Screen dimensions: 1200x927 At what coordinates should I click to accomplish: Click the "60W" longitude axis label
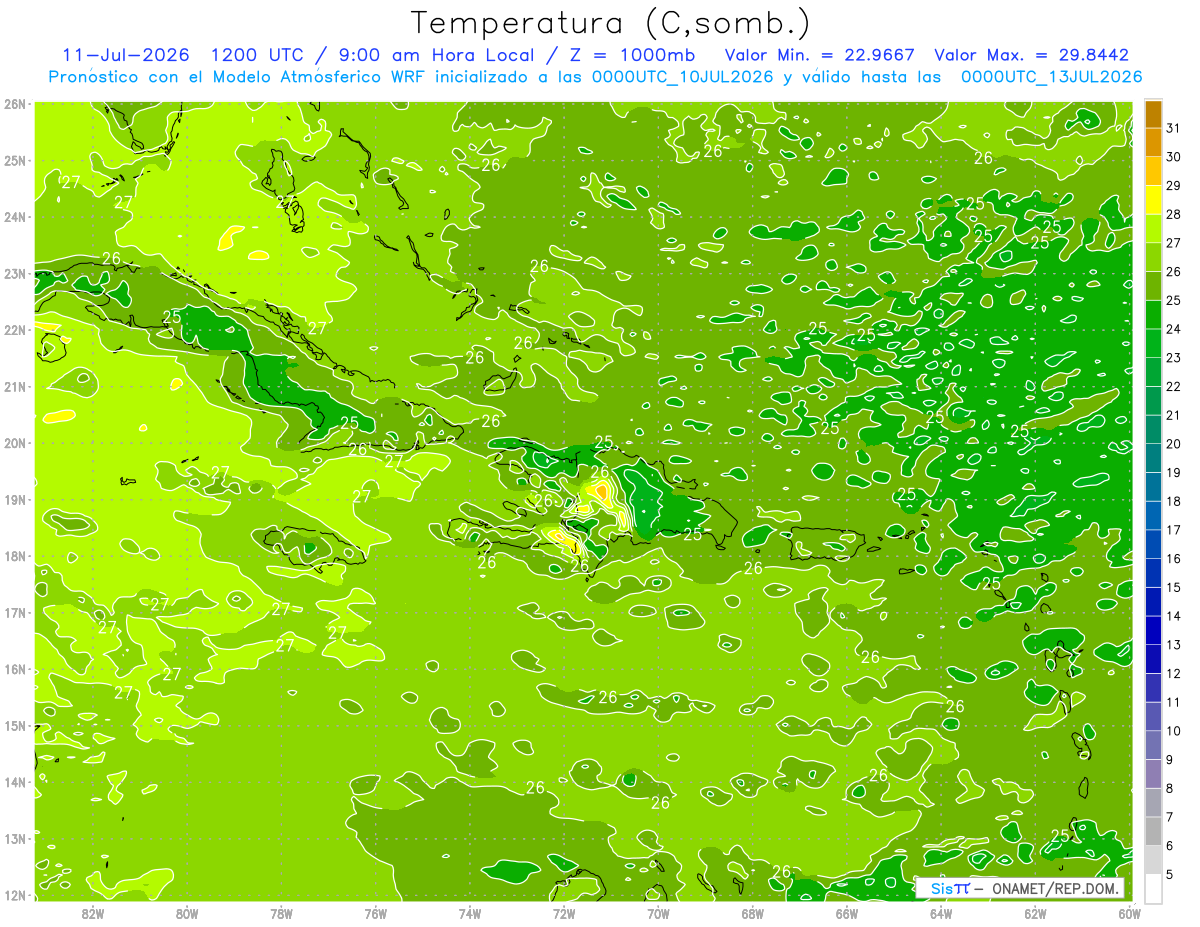click(x=1130, y=913)
